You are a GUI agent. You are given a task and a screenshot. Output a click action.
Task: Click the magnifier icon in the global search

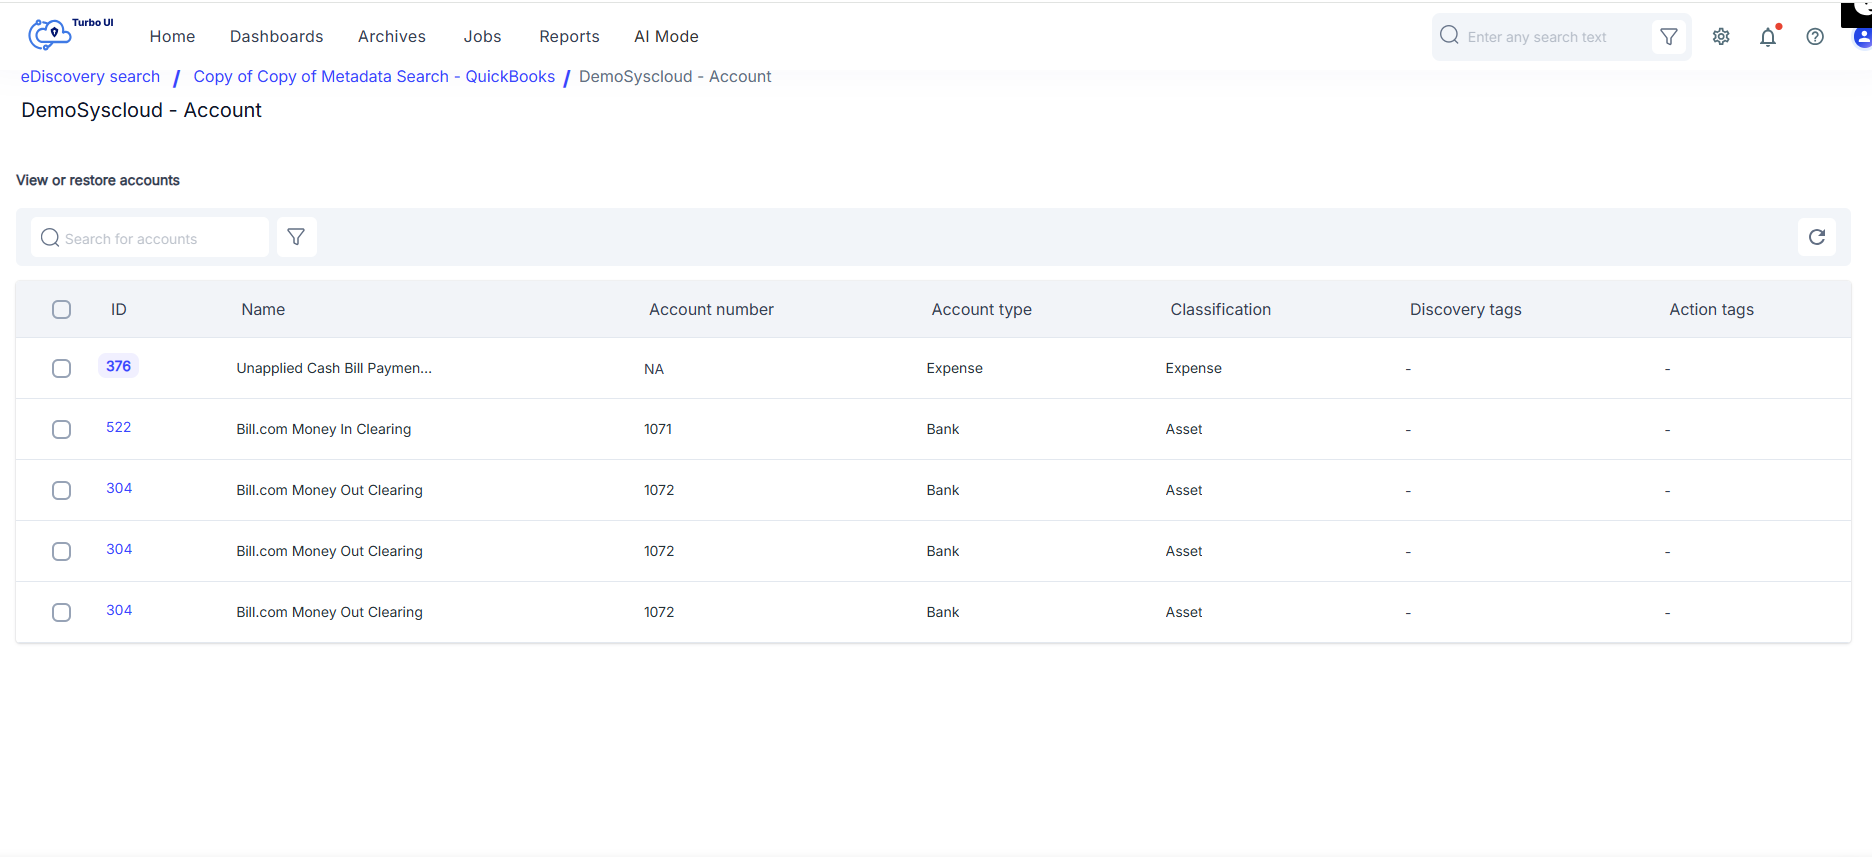pyautogui.click(x=1449, y=36)
